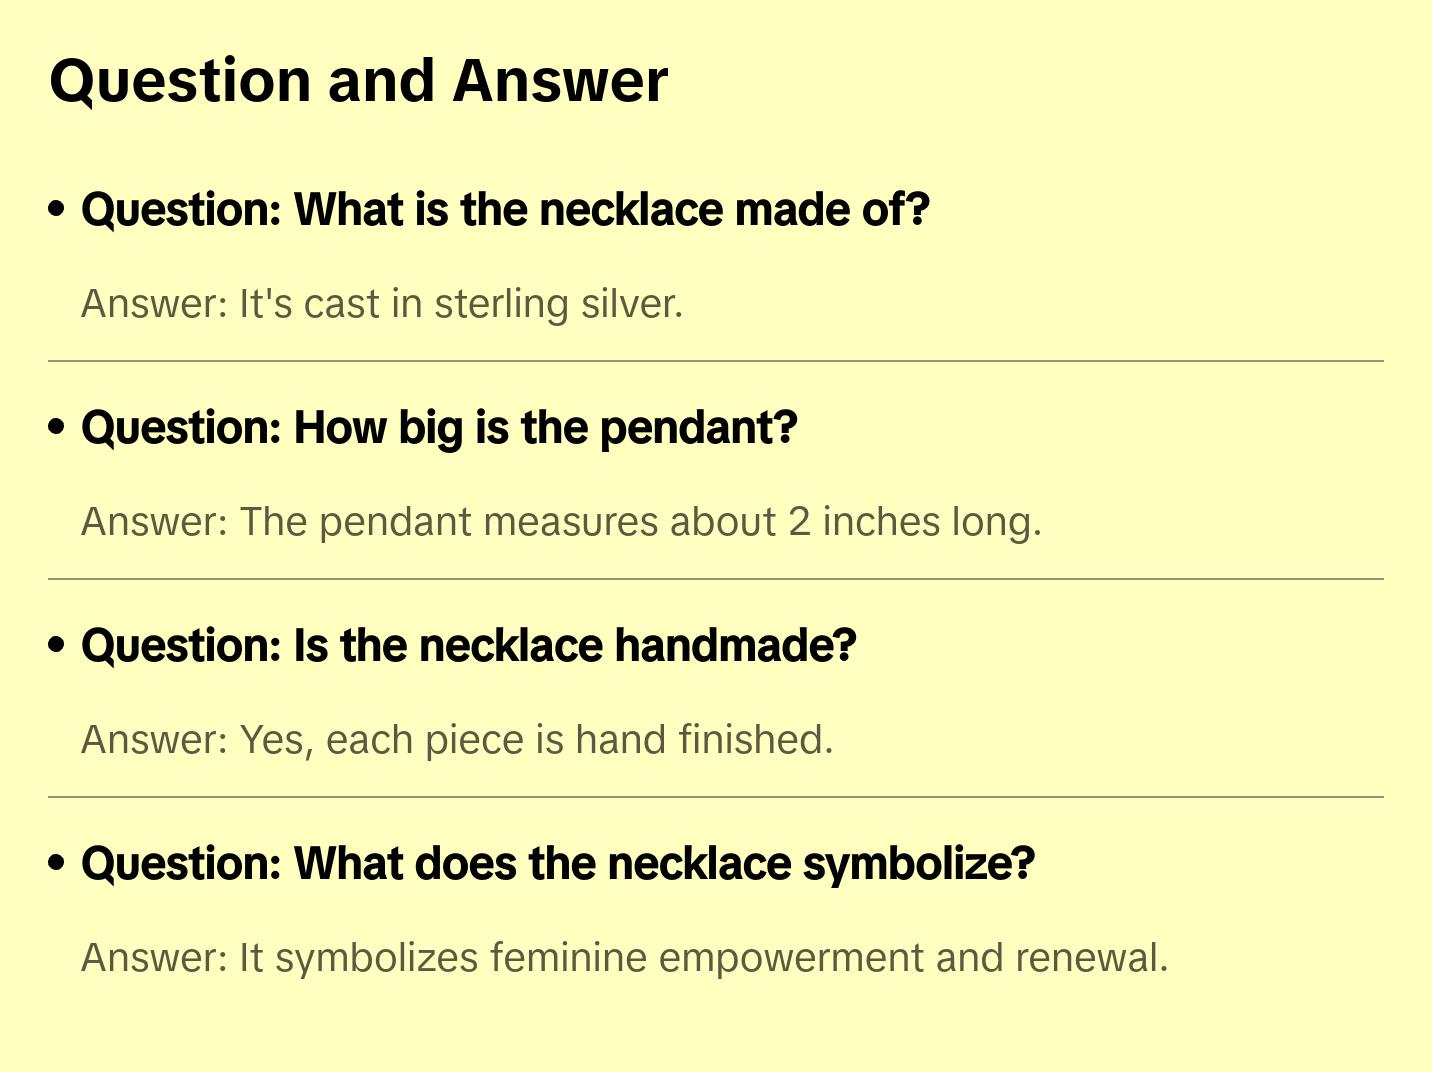Select the question "How big is the pendant?"
This screenshot has height=1072, width=1432.
[x=439, y=427]
